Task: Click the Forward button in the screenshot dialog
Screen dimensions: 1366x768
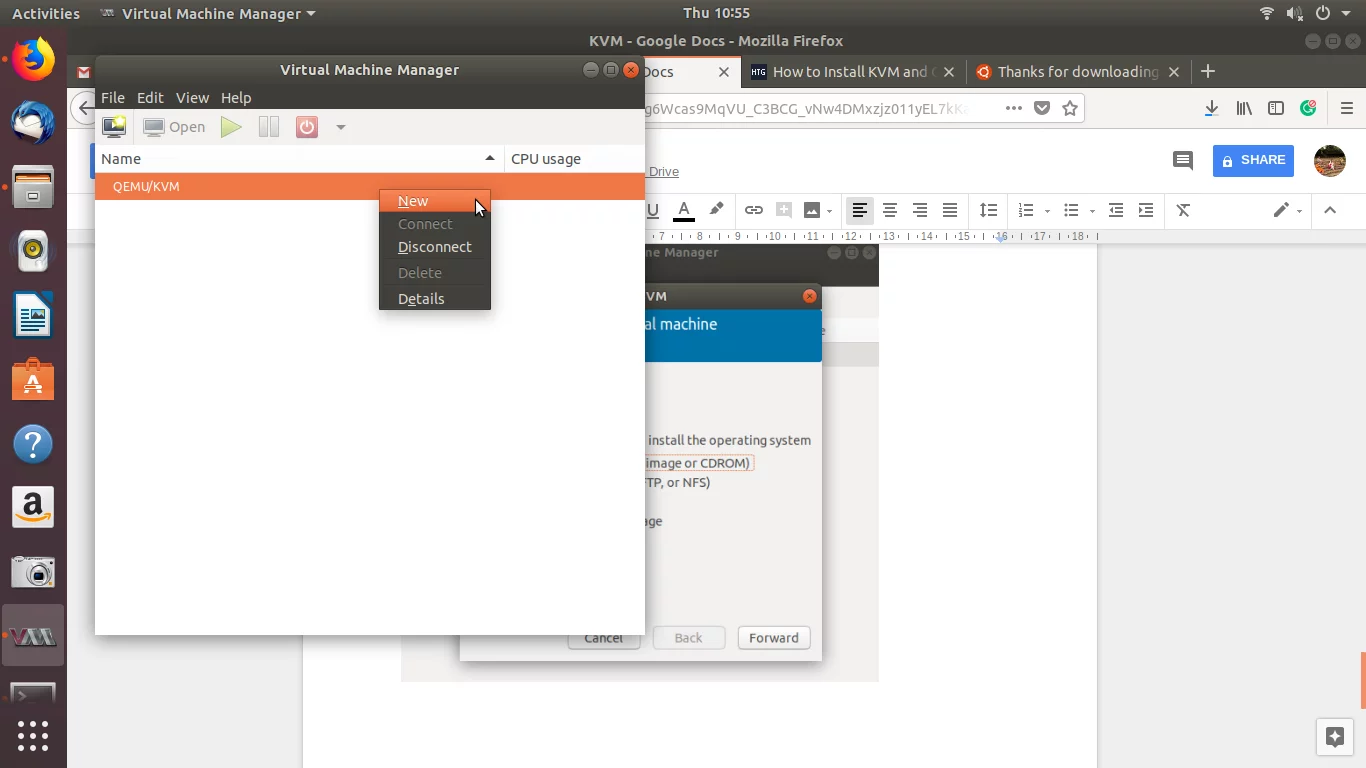Action: (x=774, y=638)
